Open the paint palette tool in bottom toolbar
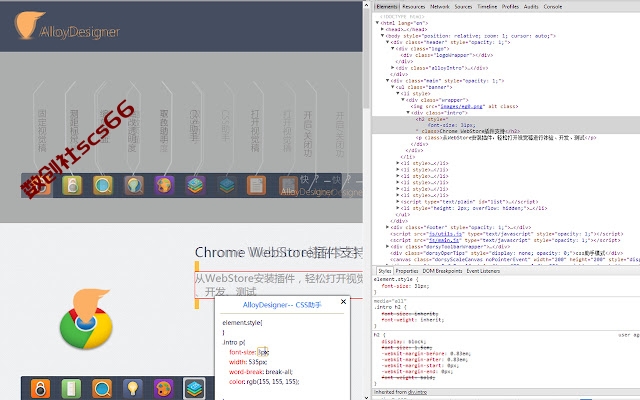The image size is (640, 400). 163,388
